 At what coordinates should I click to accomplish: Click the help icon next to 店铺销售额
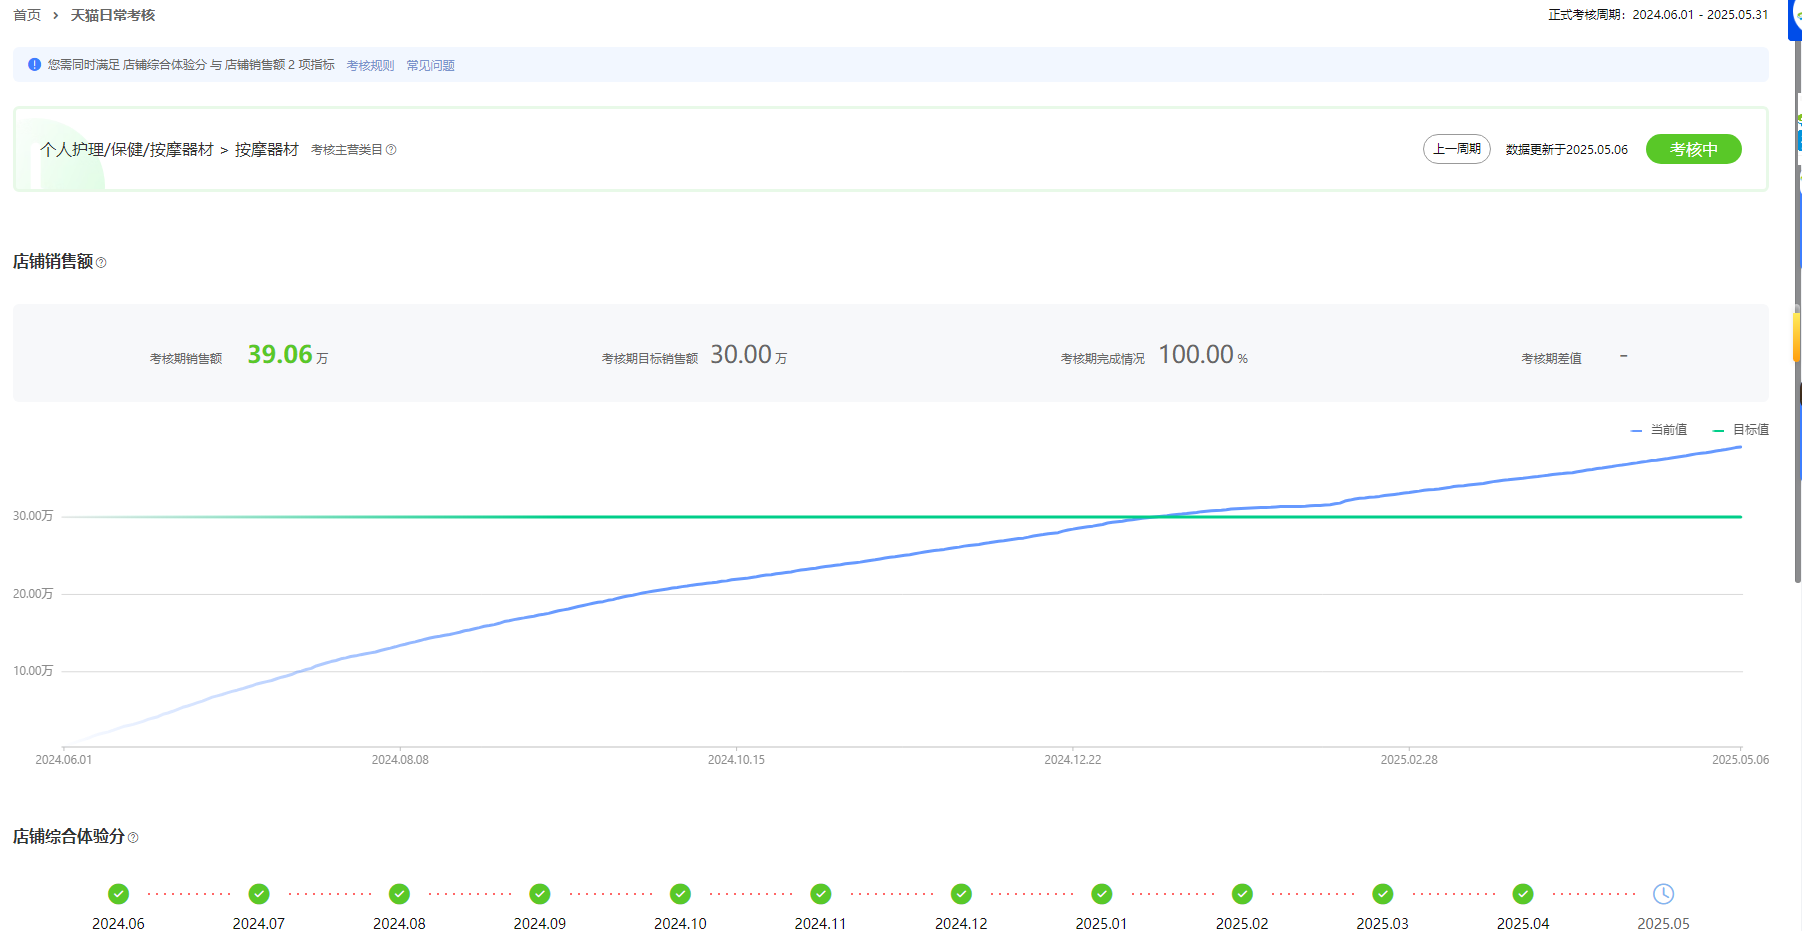pos(101,263)
